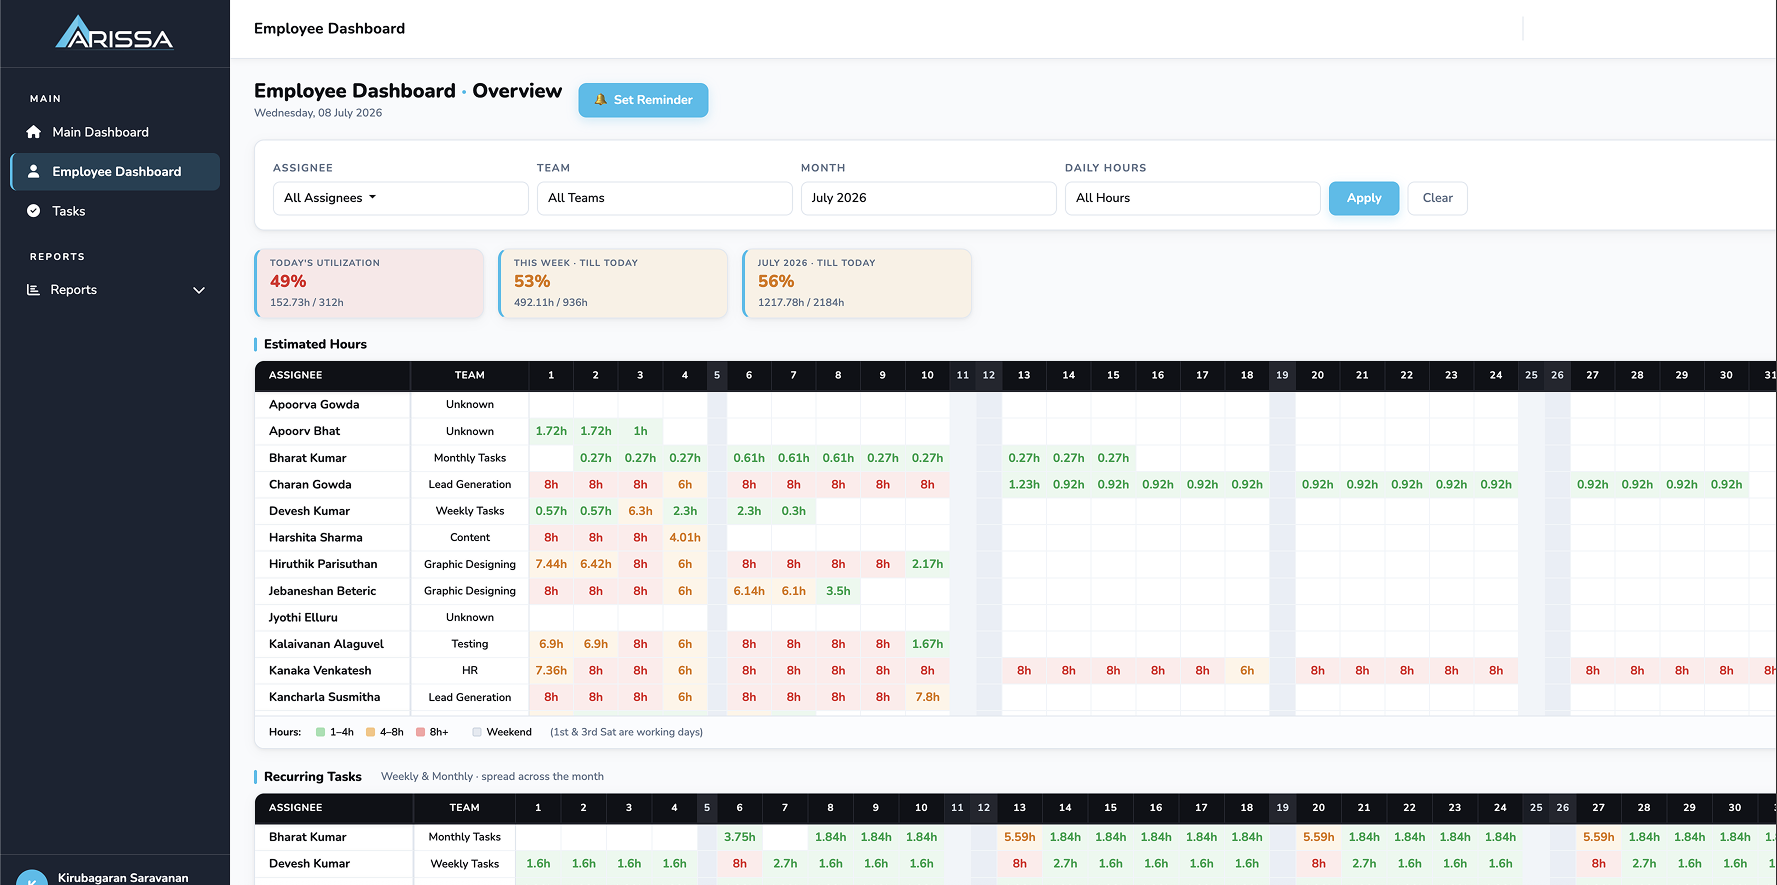Select the green 1–4h legend swatch
1777x885 pixels.
point(320,732)
